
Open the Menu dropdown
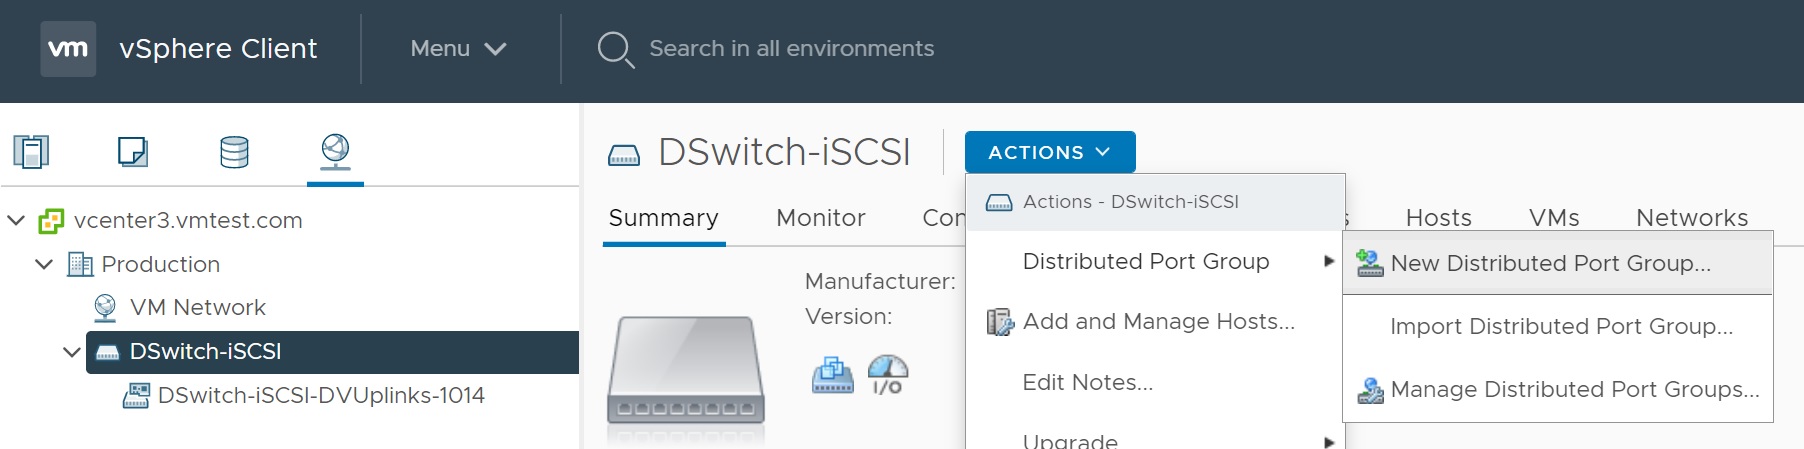pyautogui.click(x=458, y=49)
